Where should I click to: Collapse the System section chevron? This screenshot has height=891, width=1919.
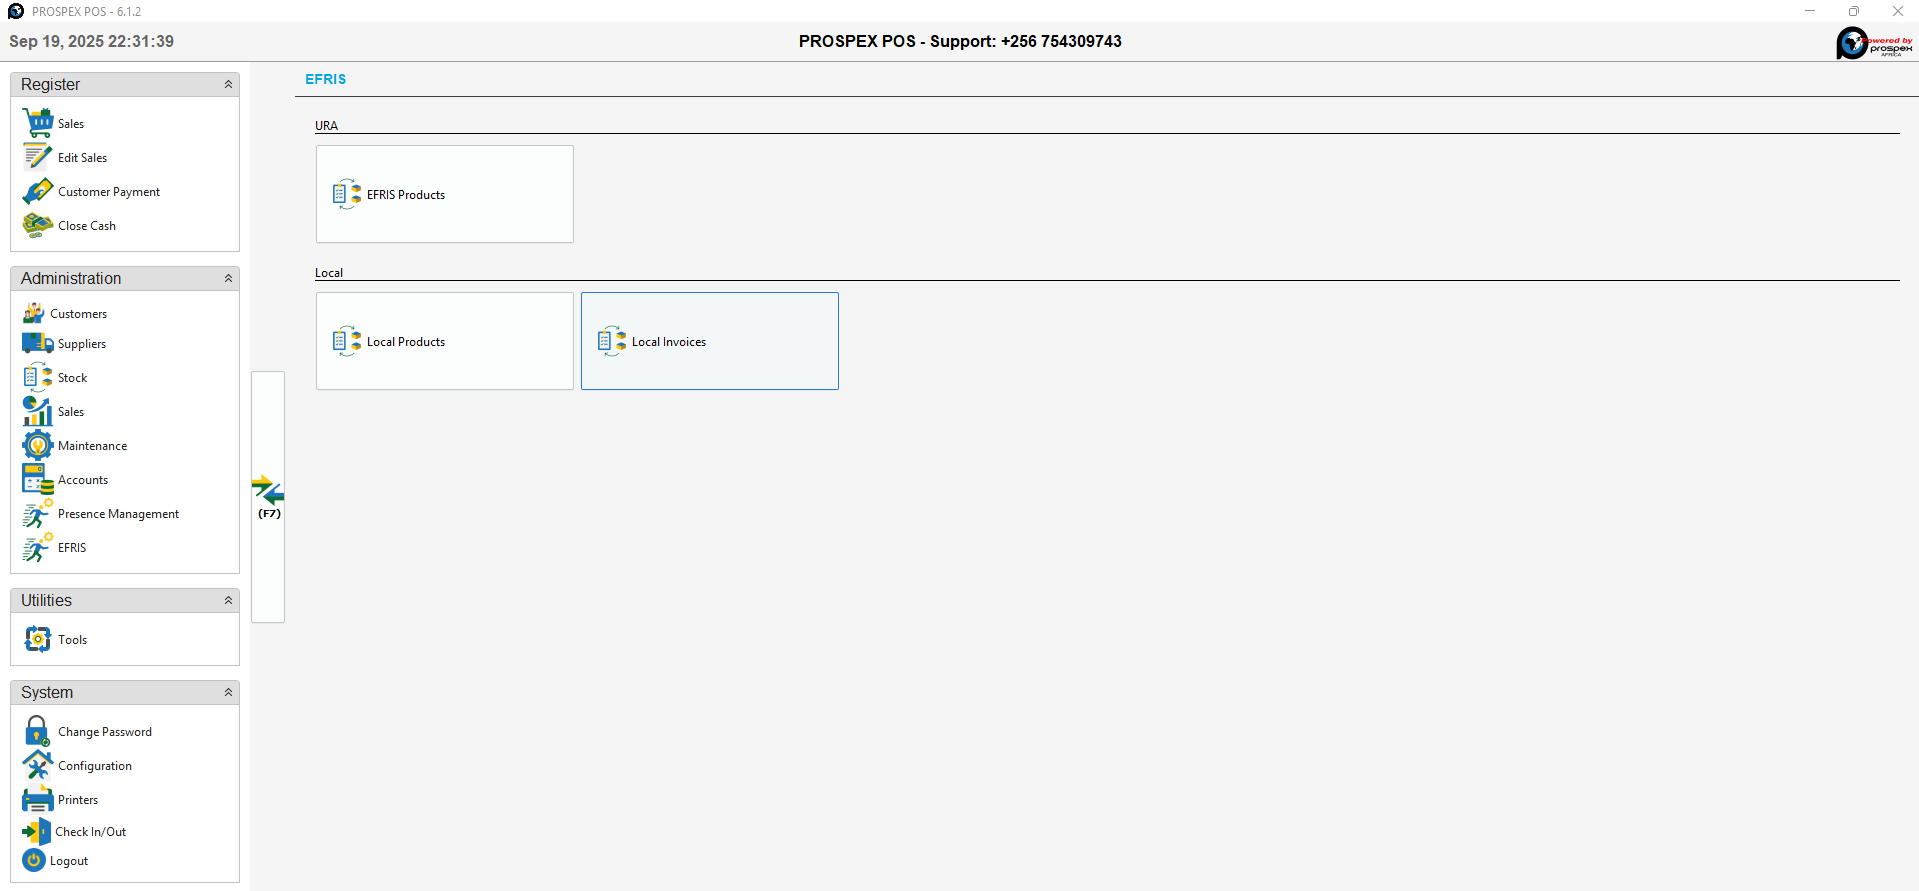pyautogui.click(x=228, y=693)
